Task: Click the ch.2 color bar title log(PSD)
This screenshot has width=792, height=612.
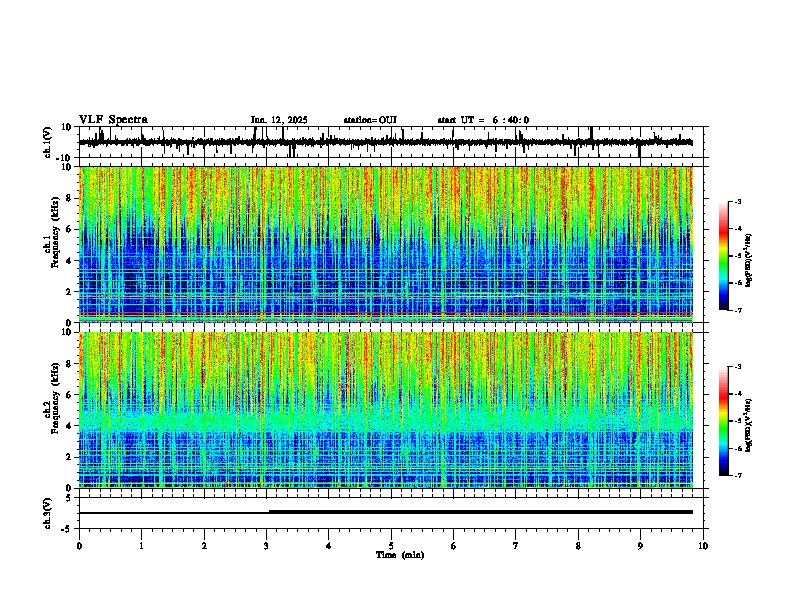Action: pos(749,425)
